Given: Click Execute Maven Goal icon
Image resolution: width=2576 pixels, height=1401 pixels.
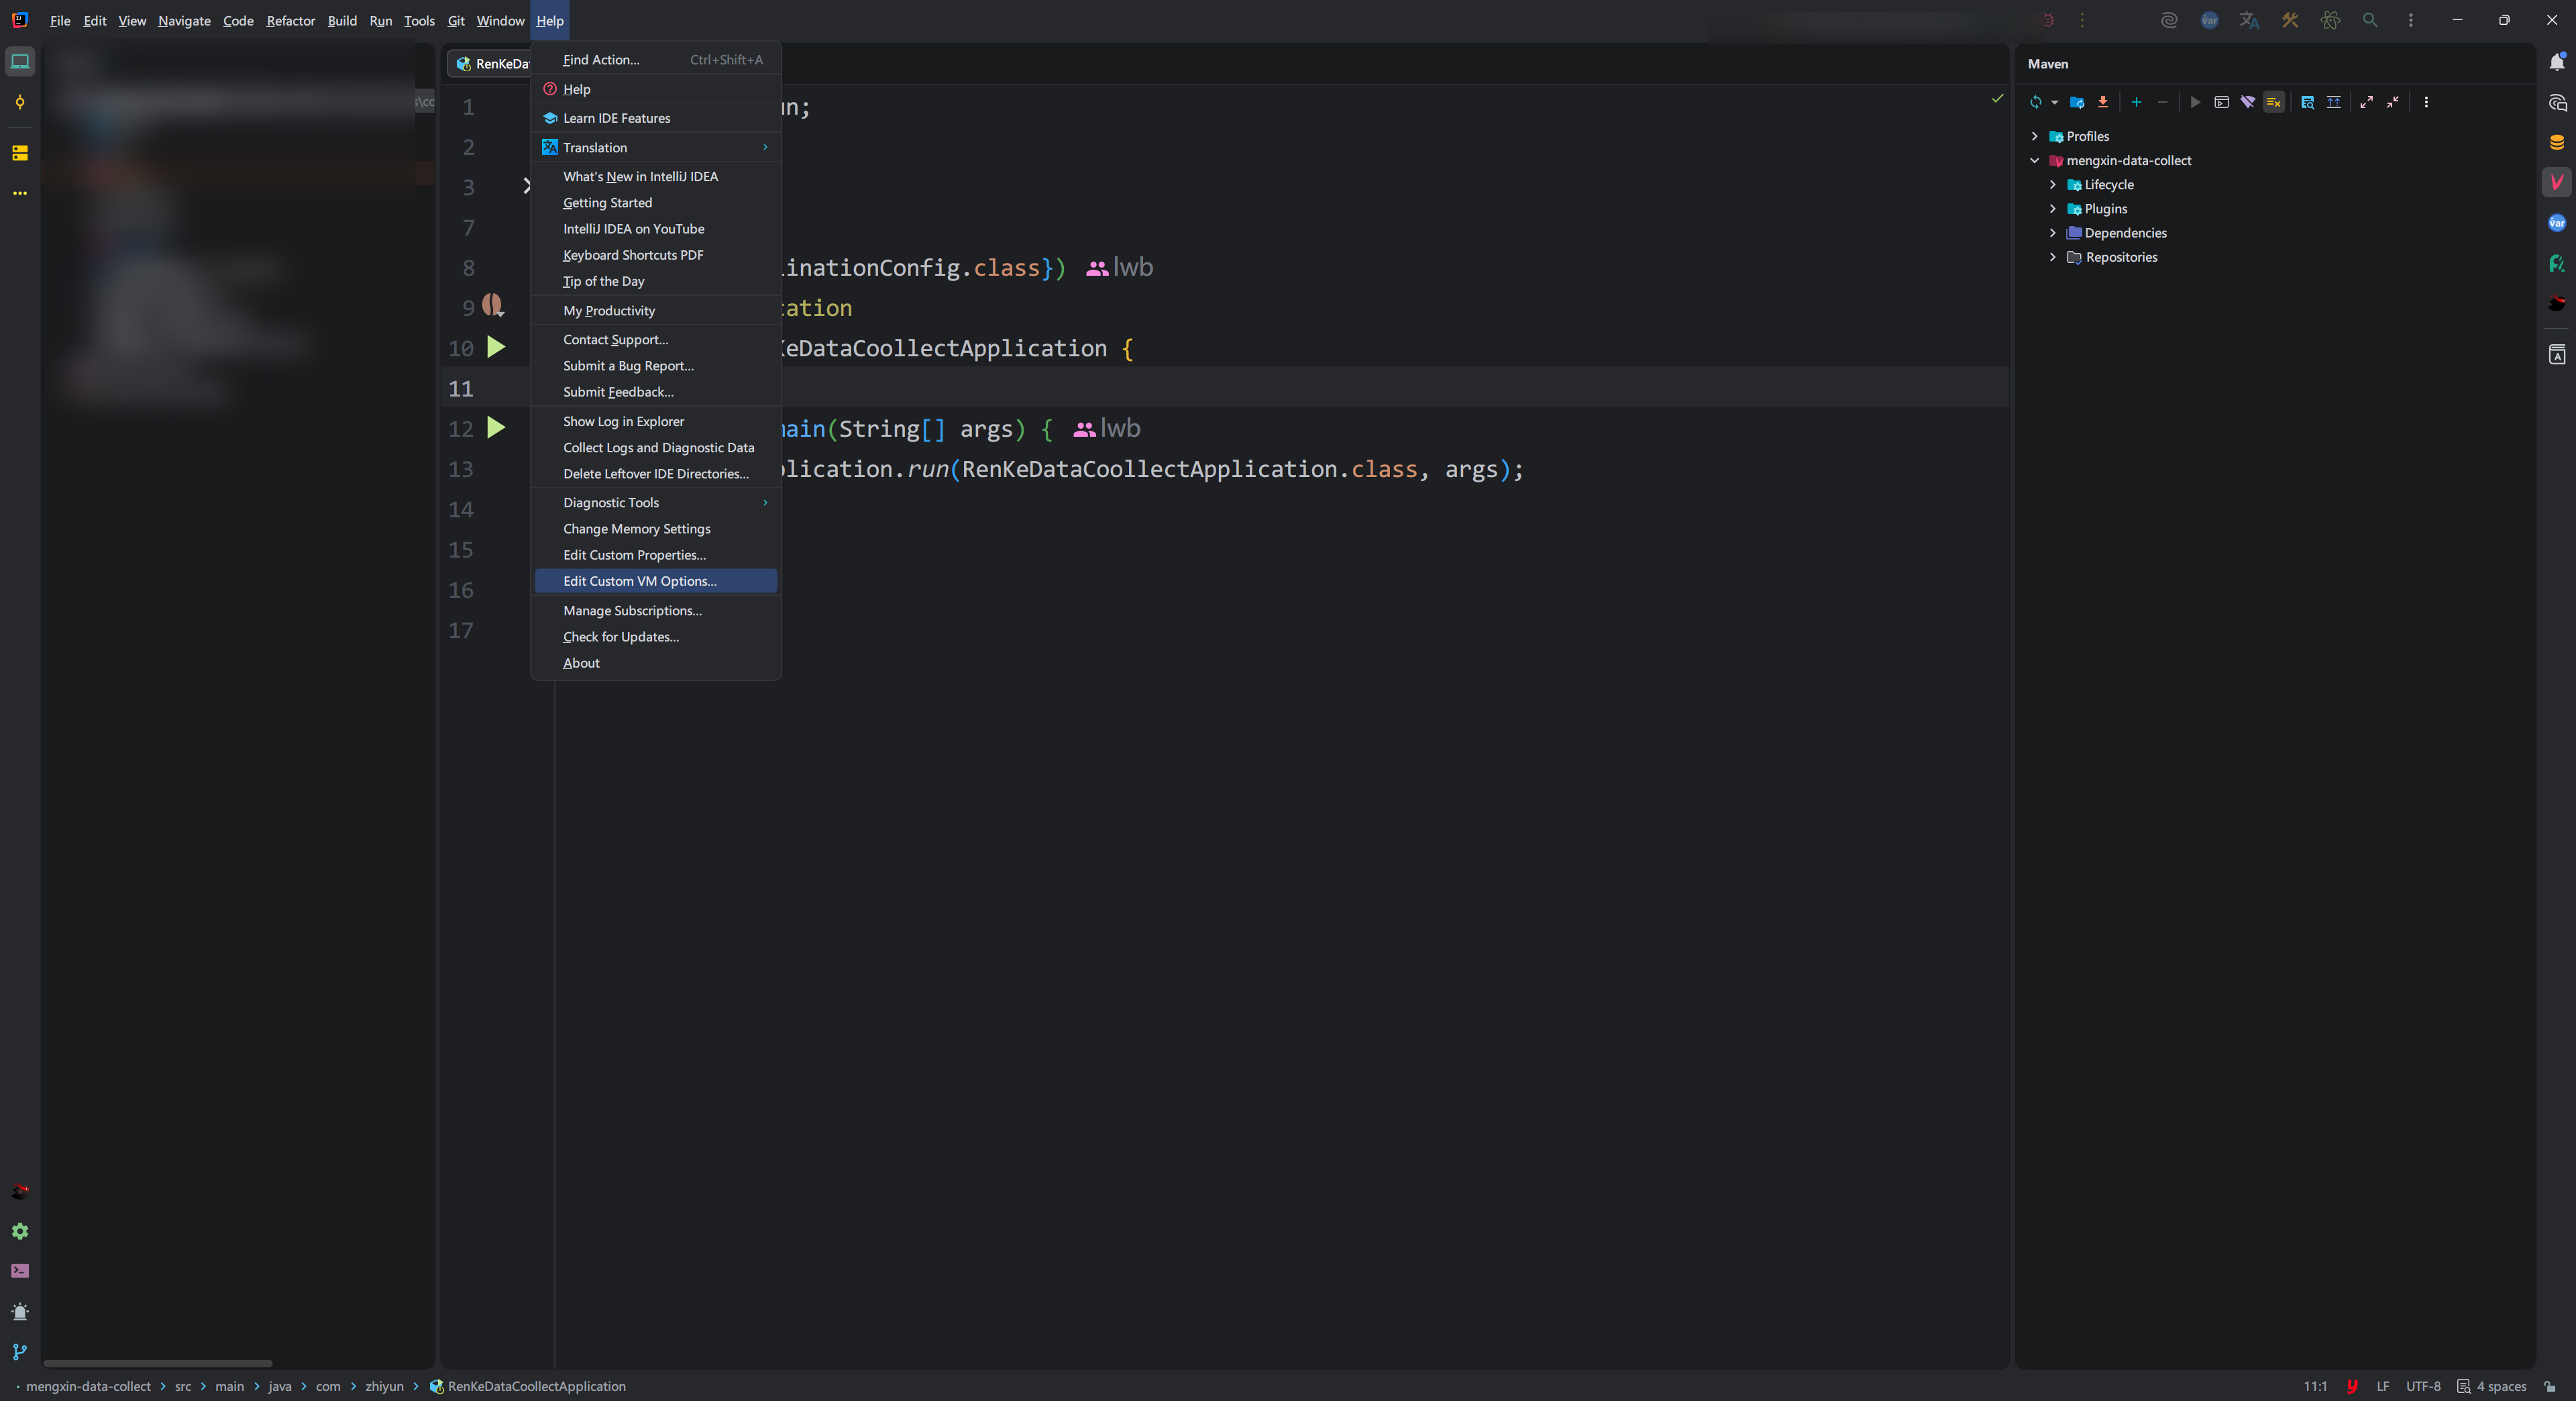Looking at the screenshot, I should [x=2221, y=102].
